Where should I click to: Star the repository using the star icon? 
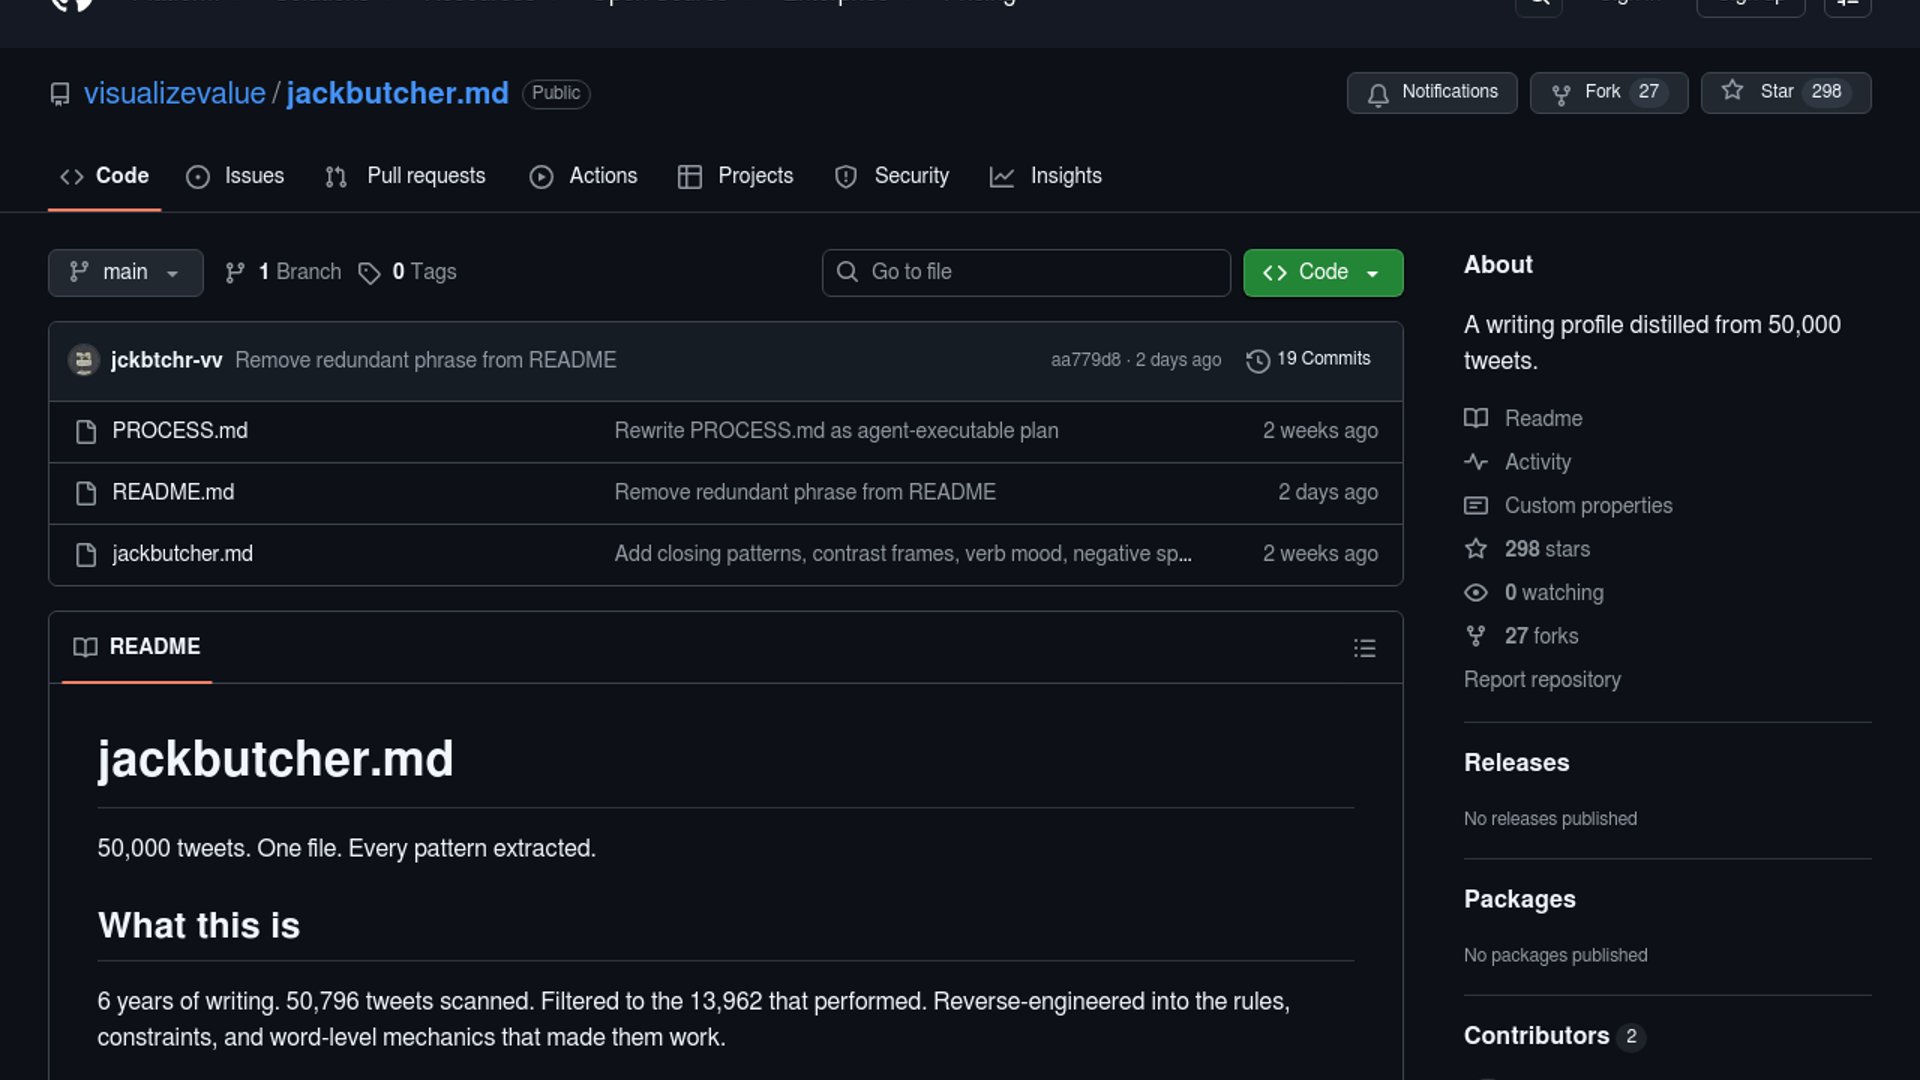pyautogui.click(x=1732, y=91)
